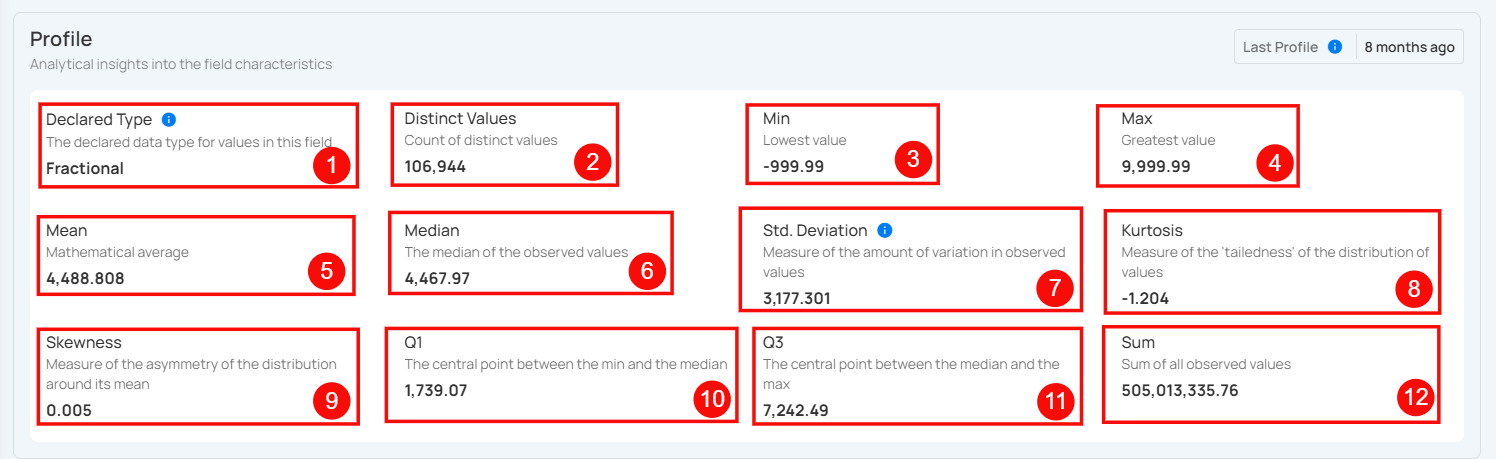Image resolution: width=1496 pixels, height=459 pixels.
Task: Select the Distinct Values count 106,944
Action: pyautogui.click(x=435, y=167)
